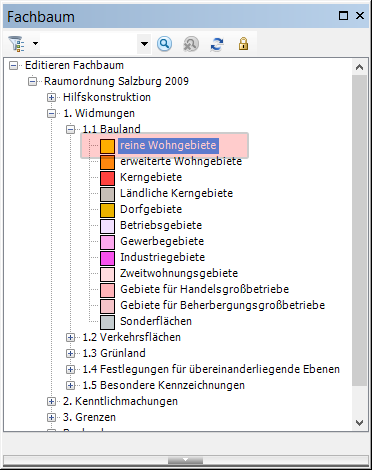The image size is (372, 470).
Task: Click the bottom panel collapse arrow handle
Action: [x=186, y=460]
